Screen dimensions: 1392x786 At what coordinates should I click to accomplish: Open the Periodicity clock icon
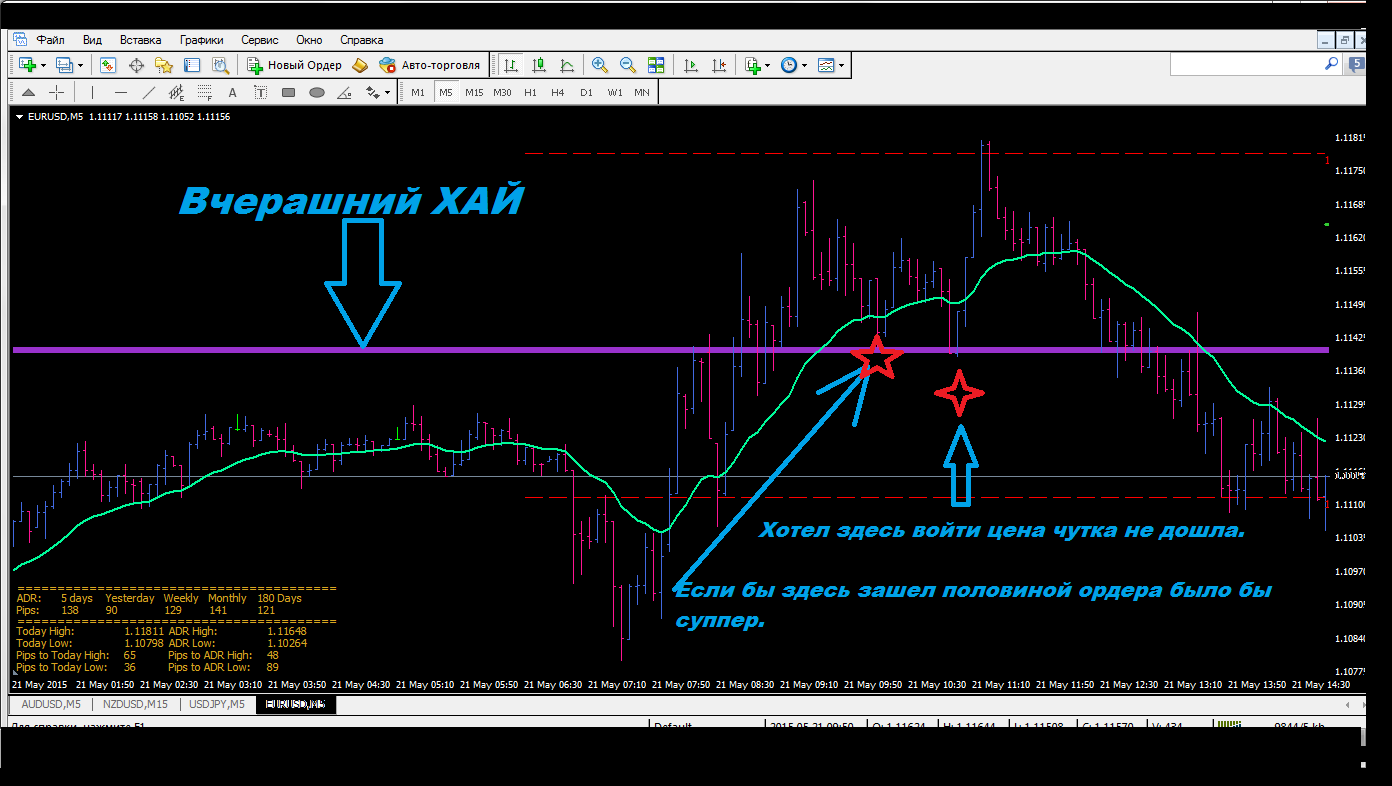click(788, 65)
